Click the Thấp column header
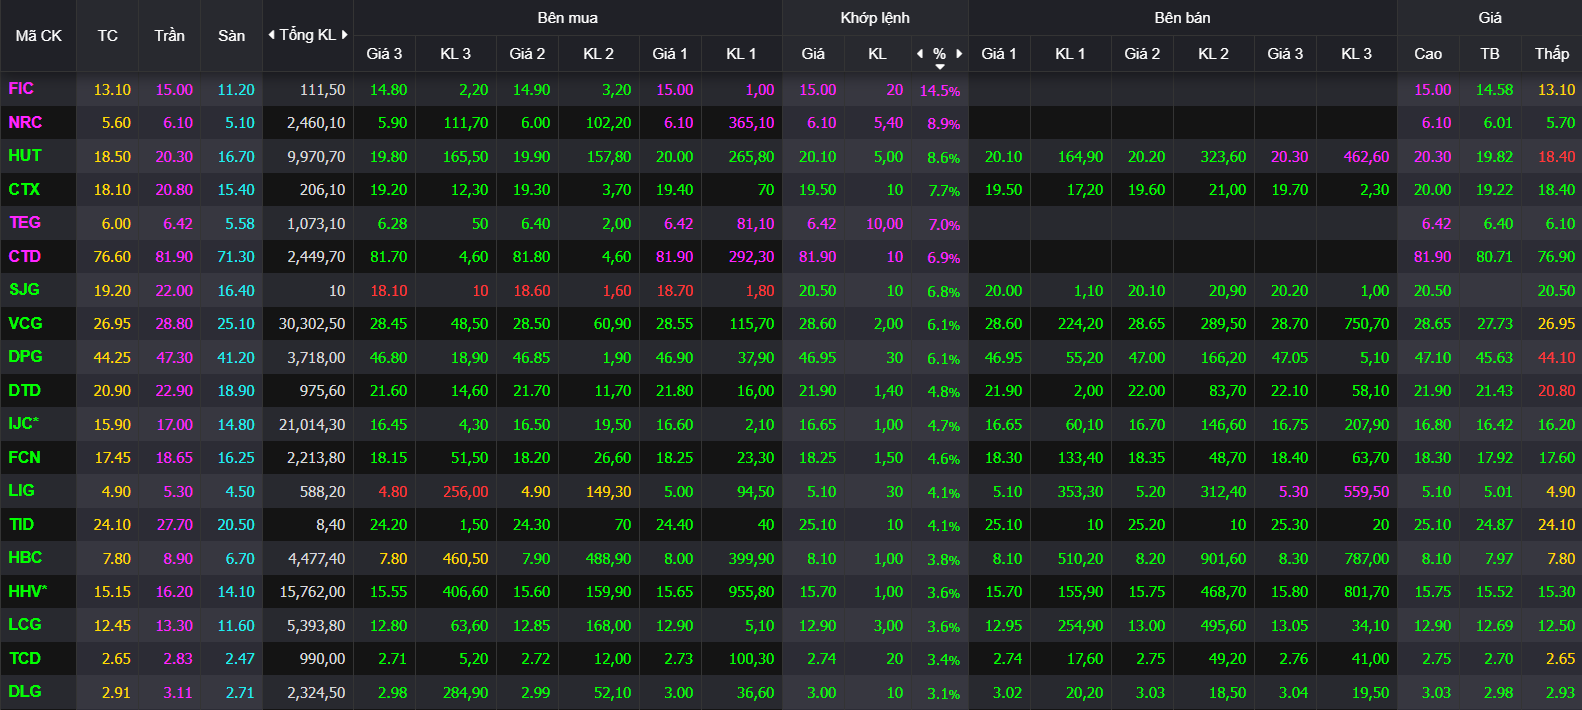The image size is (1582, 710). click(x=1552, y=54)
